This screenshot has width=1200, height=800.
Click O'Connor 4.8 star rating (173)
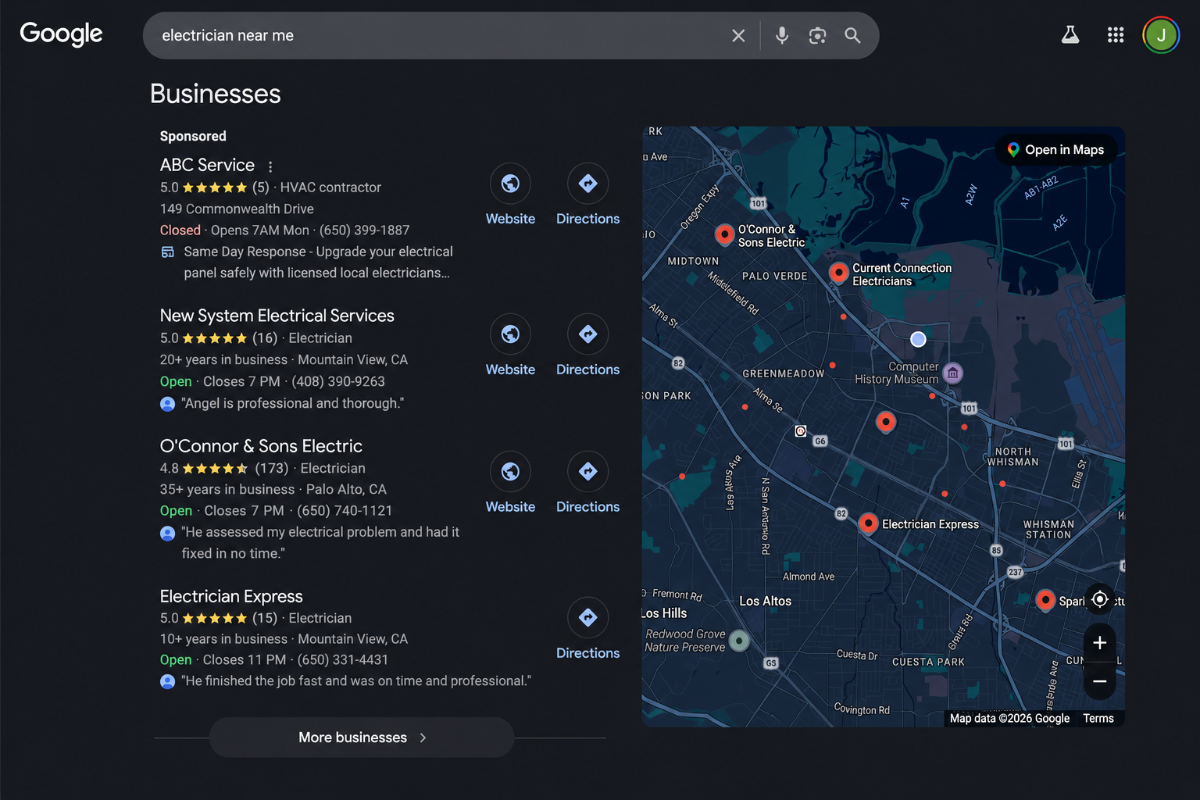click(224, 468)
